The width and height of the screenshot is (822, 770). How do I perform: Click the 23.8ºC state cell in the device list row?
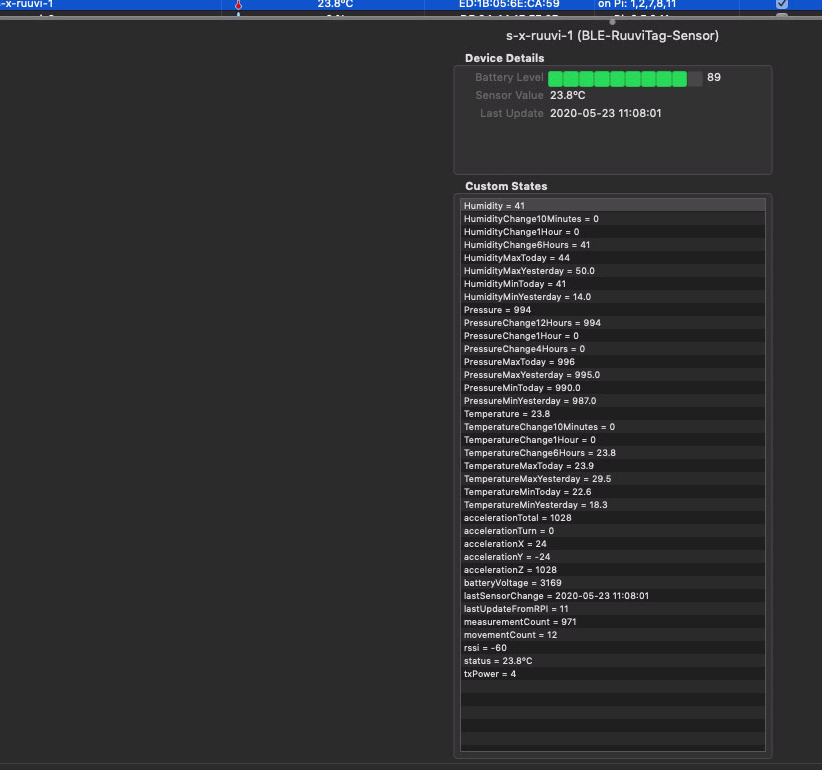click(335, 4)
